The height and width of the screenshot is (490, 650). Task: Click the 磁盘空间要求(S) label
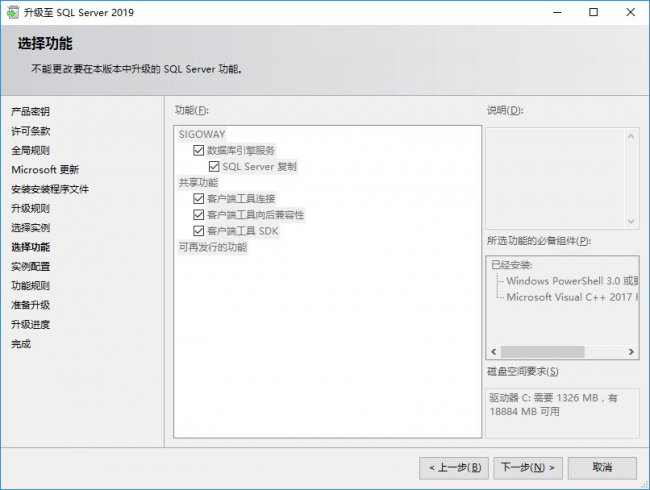tap(523, 371)
